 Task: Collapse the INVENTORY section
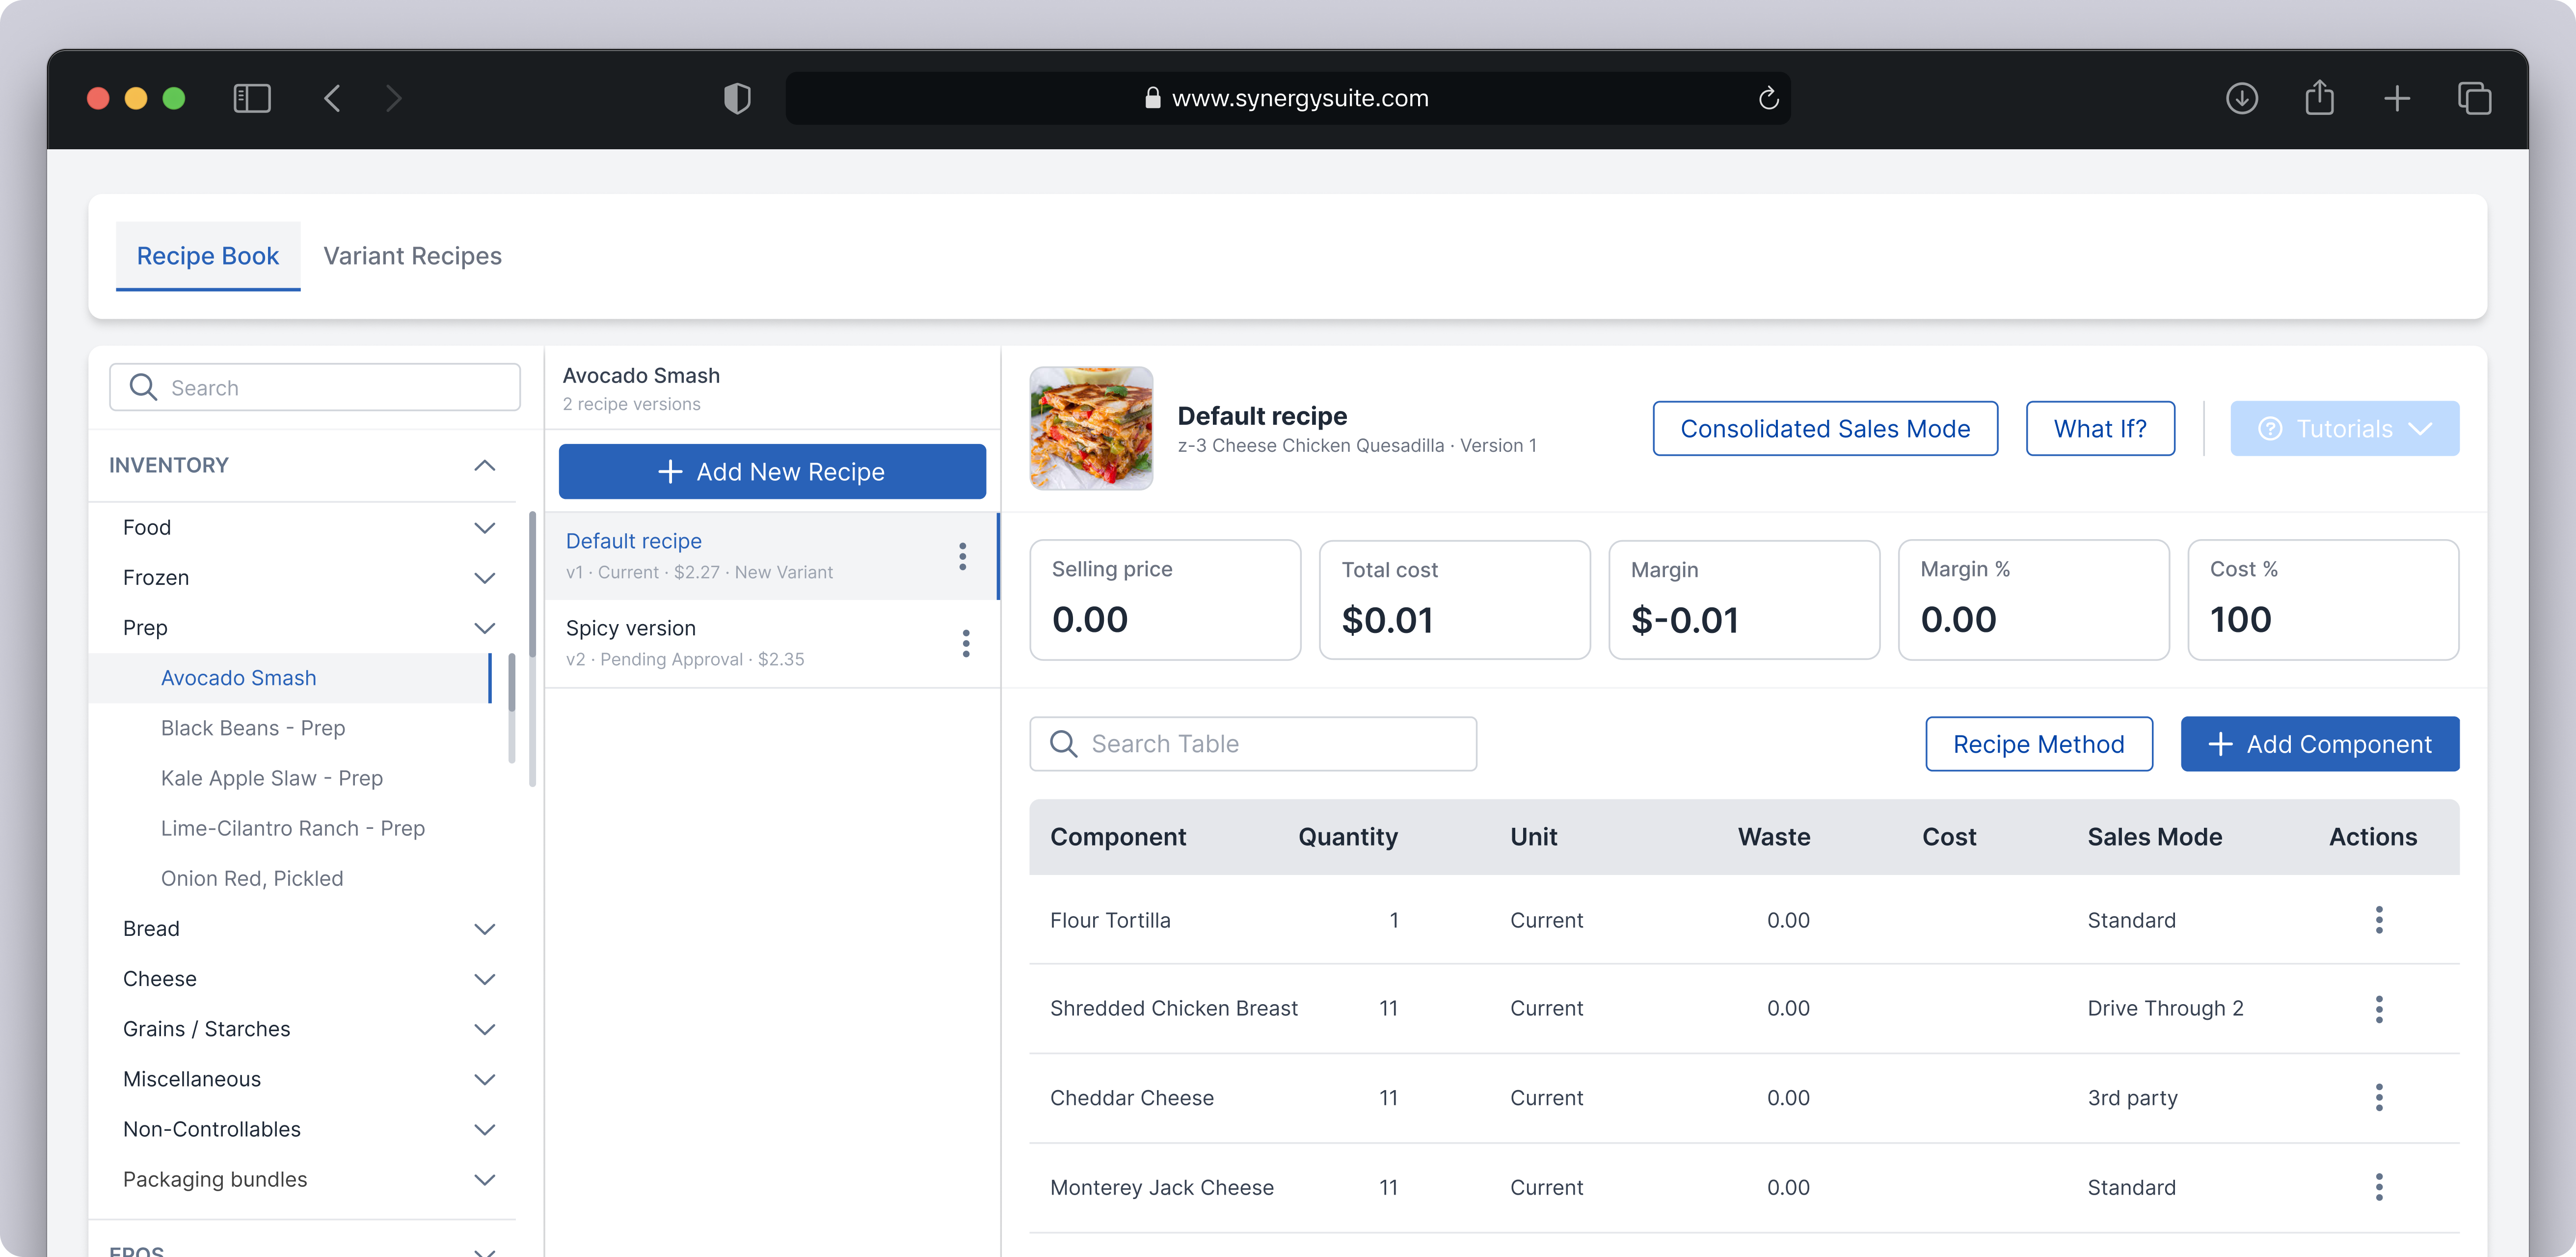[484, 465]
